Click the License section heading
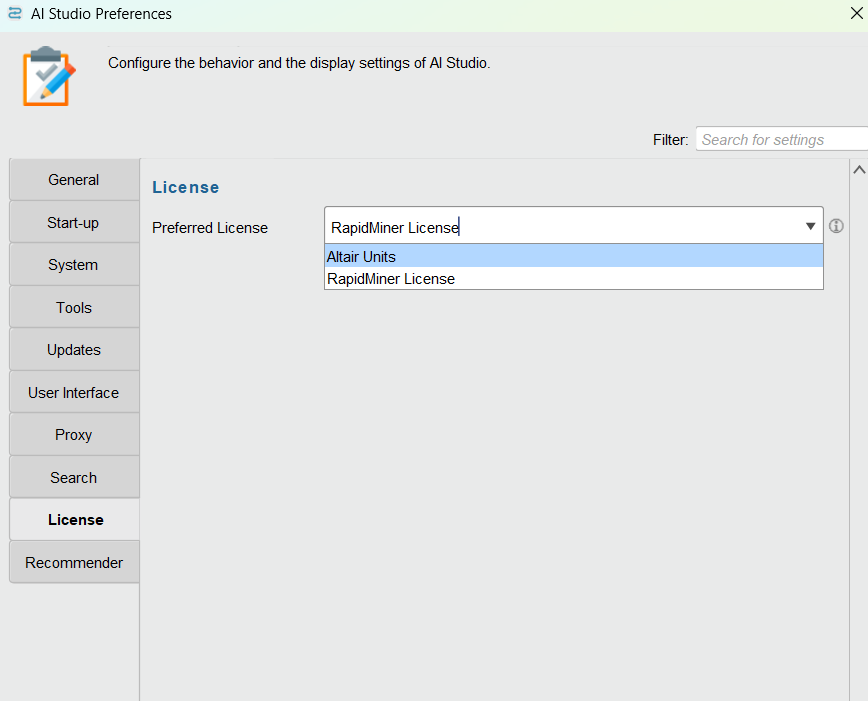 point(185,187)
